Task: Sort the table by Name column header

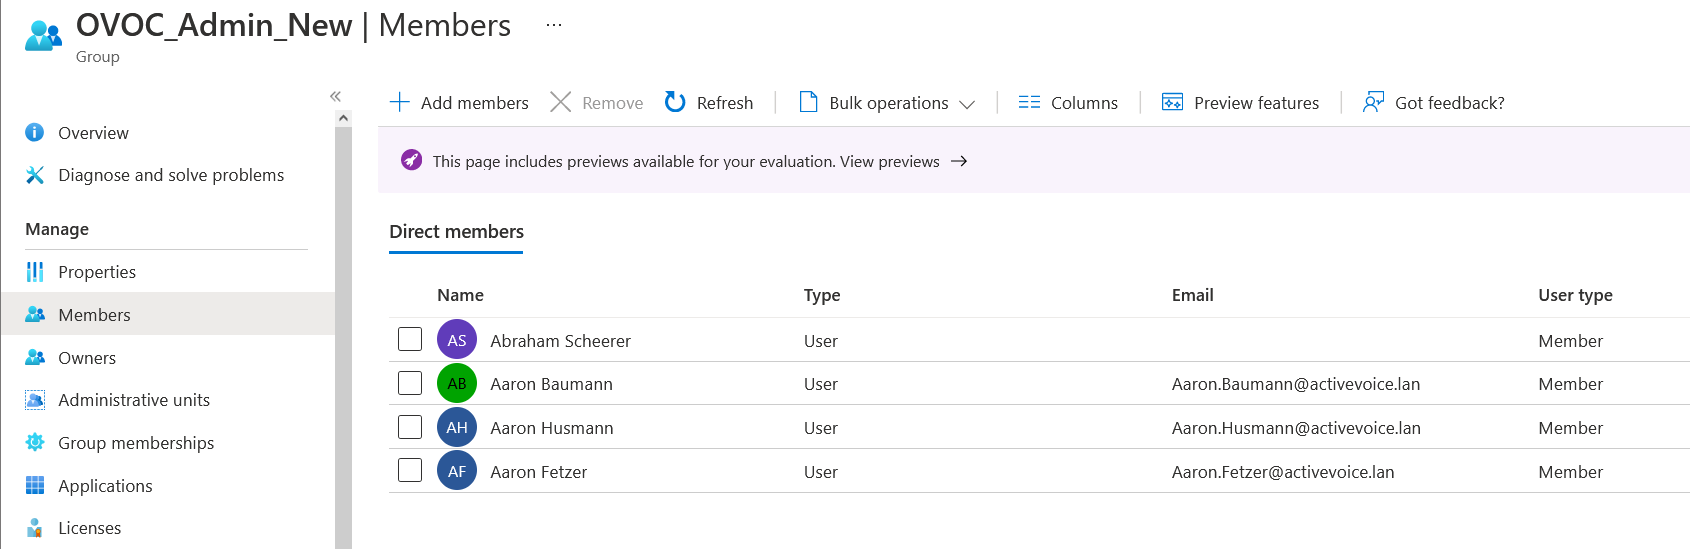Action: (x=460, y=295)
